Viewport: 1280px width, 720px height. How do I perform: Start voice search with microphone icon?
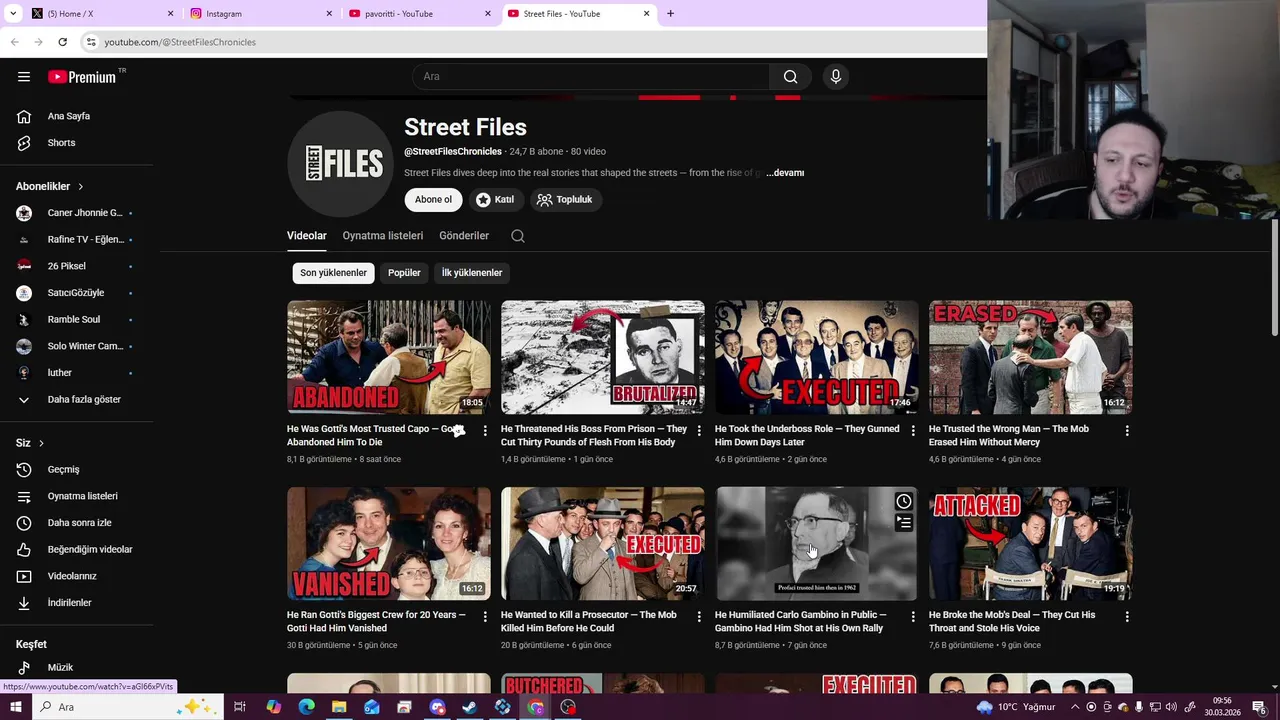836,77
